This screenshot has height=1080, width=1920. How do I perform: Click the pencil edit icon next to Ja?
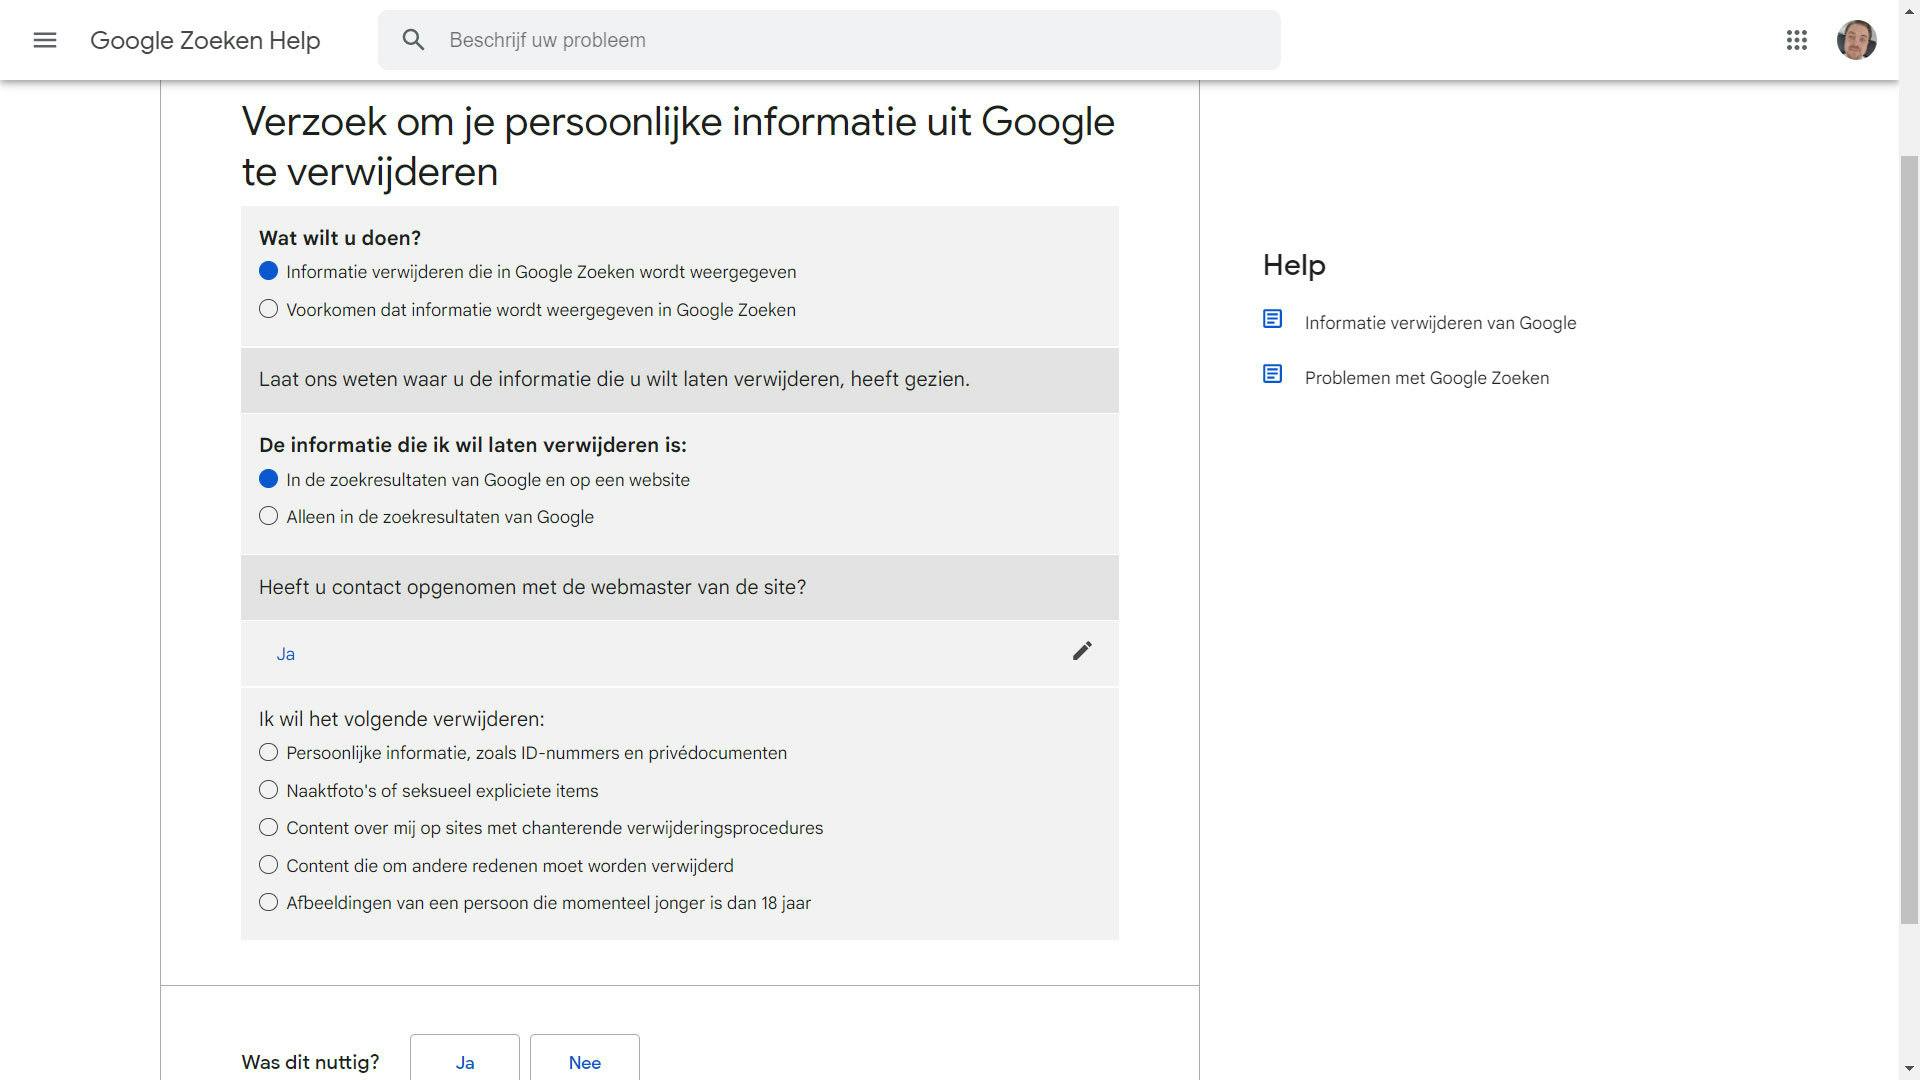pyautogui.click(x=1082, y=651)
